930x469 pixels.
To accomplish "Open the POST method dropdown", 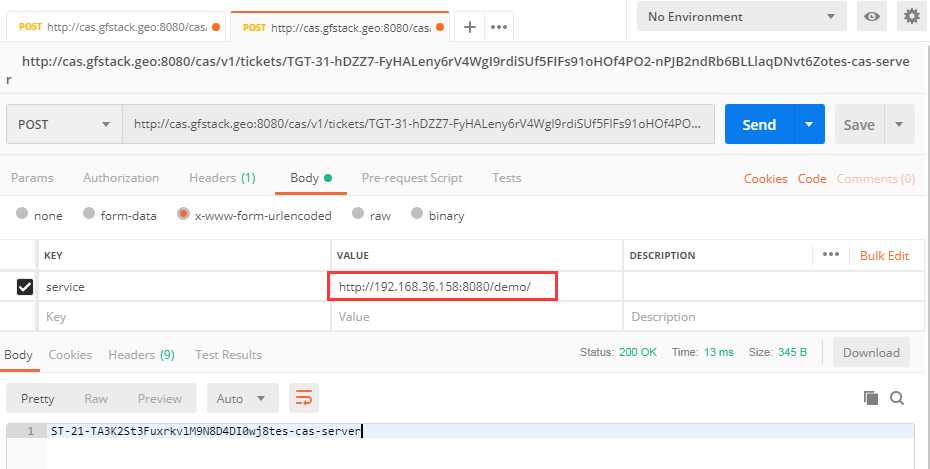I will pyautogui.click(x=64, y=125).
